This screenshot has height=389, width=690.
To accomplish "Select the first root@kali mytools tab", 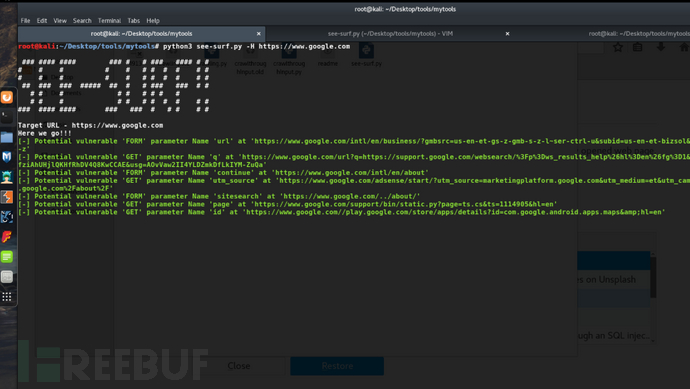I will [x=141, y=34].
